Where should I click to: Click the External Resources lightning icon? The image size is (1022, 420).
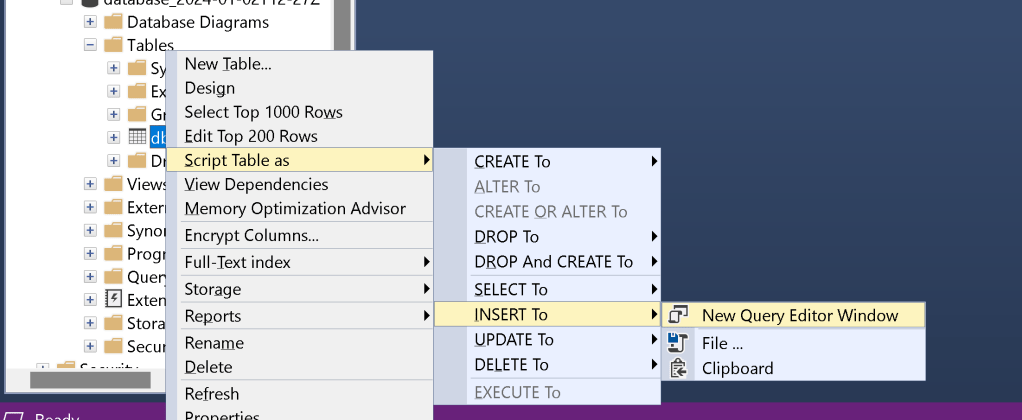(113, 299)
